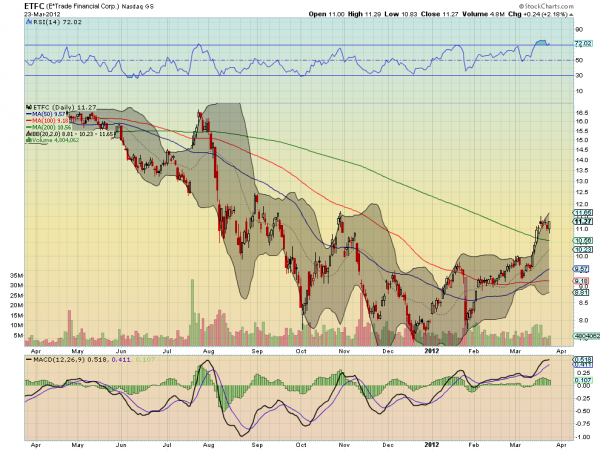Click the 4804062 volume tag on right axis
The width and height of the screenshot is (600, 450).
point(587,336)
